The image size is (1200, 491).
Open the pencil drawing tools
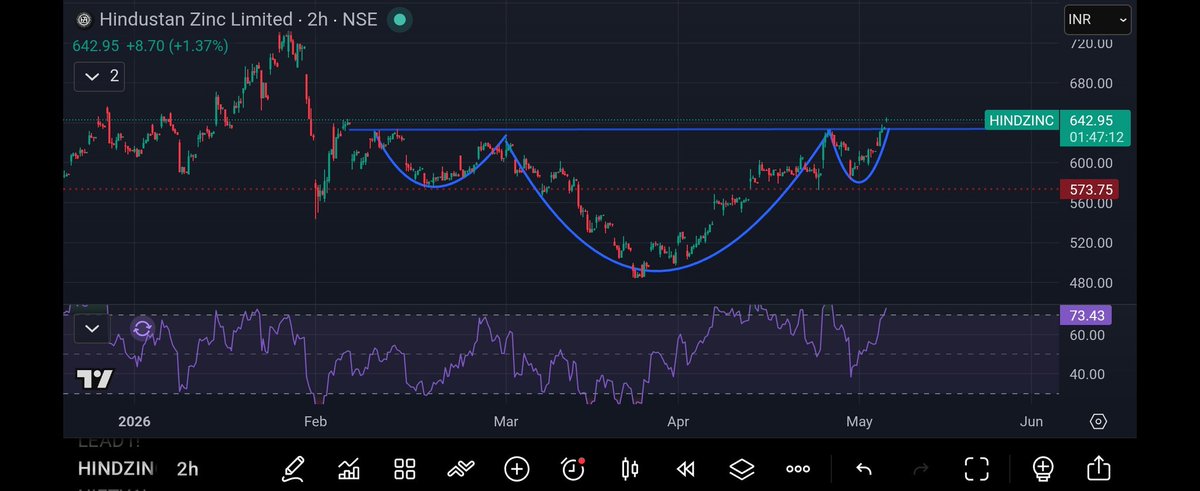click(293, 467)
